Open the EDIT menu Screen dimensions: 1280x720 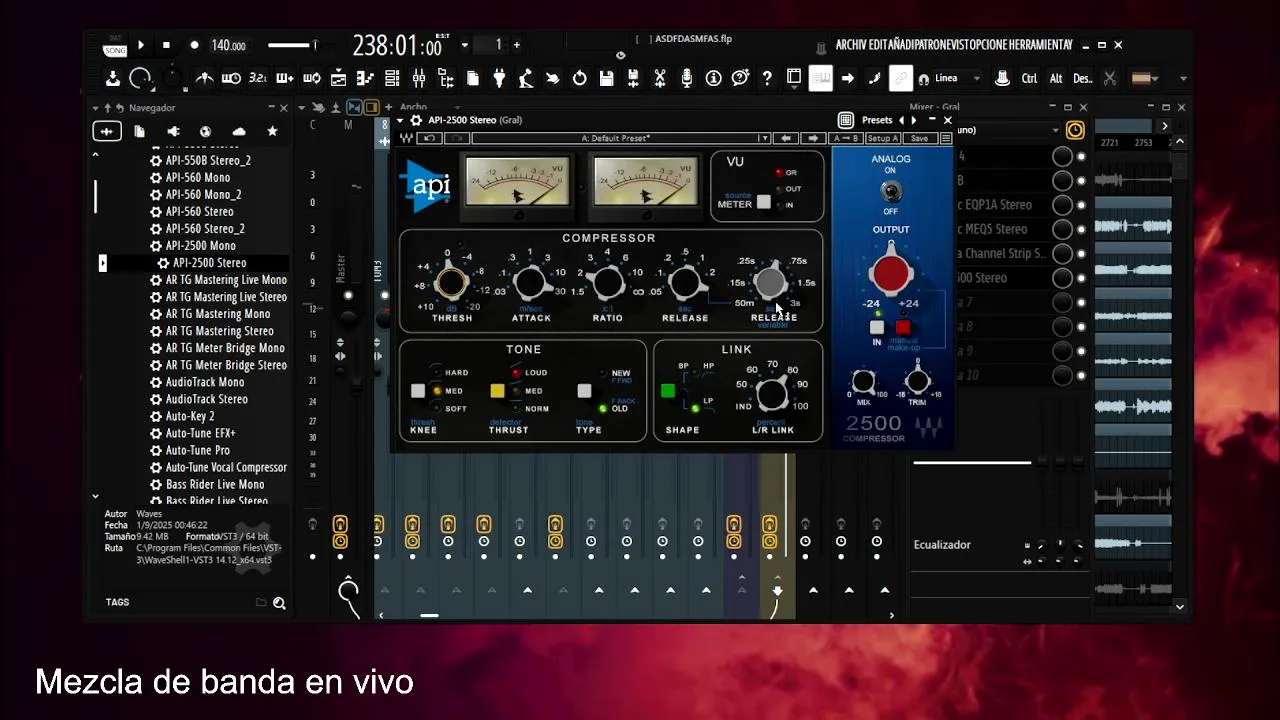(x=878, y=45)
